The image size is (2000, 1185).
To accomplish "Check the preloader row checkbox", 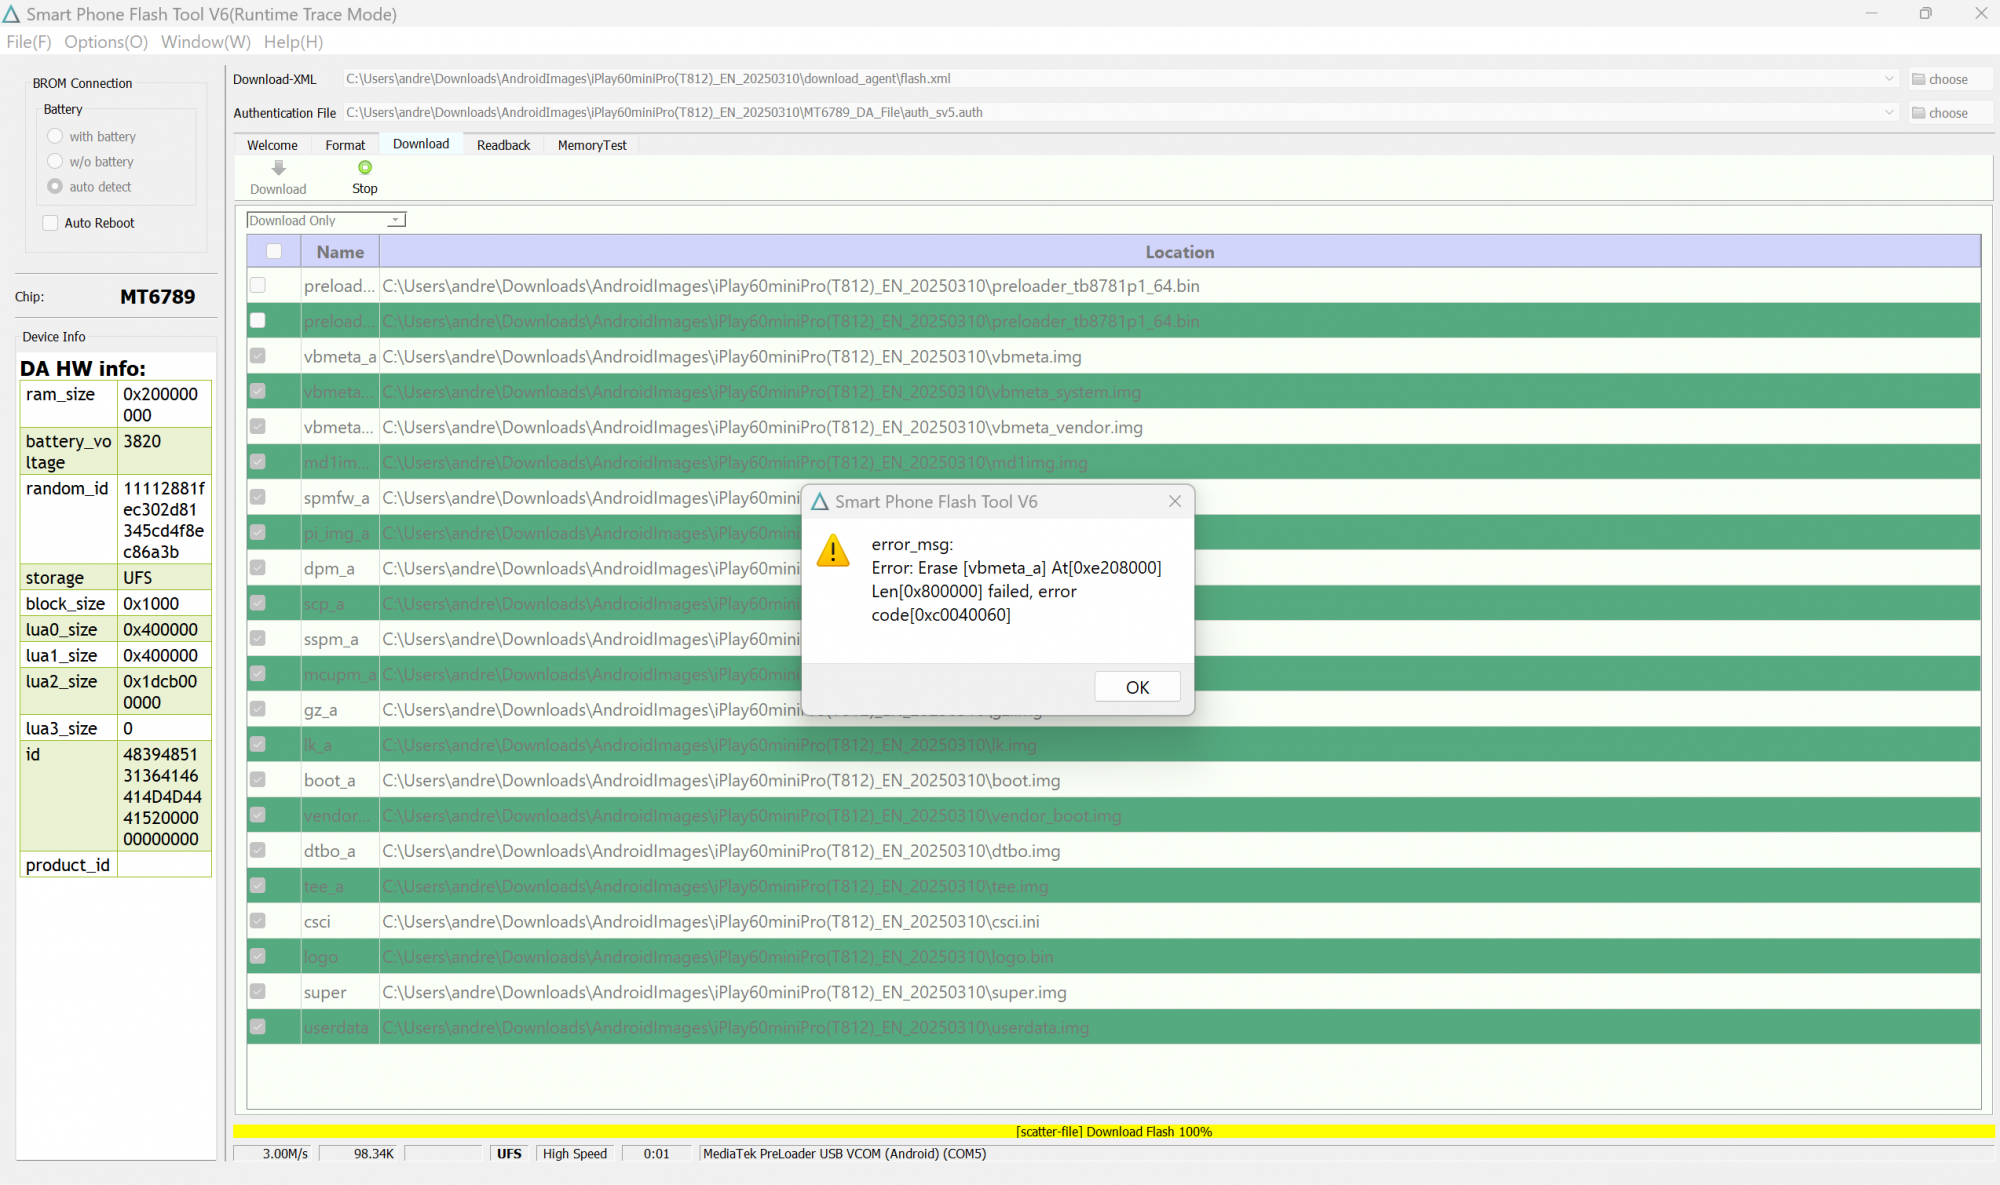I will pyautogui.click(x=257, y=285).
